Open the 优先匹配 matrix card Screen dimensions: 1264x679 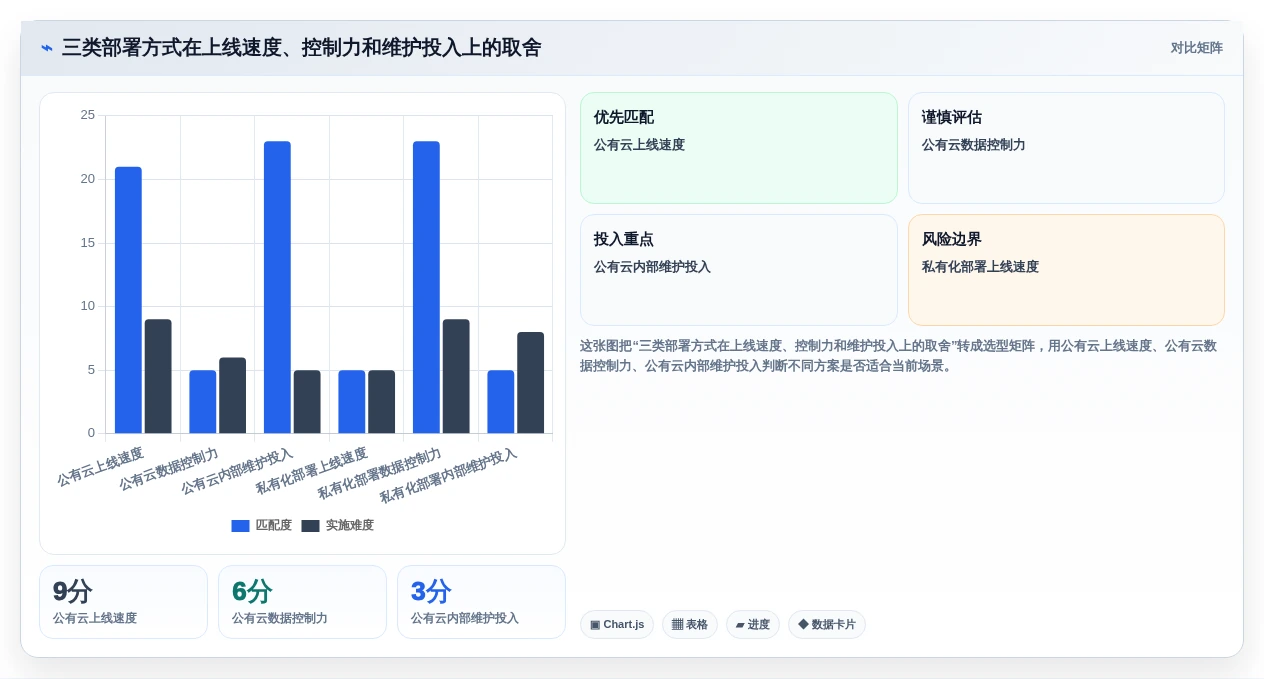coord(739,148)
